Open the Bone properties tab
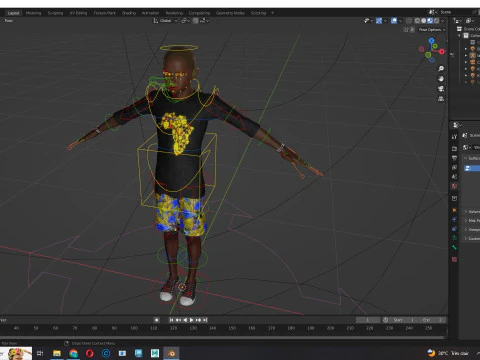480x360 pixels. (454, 247)
